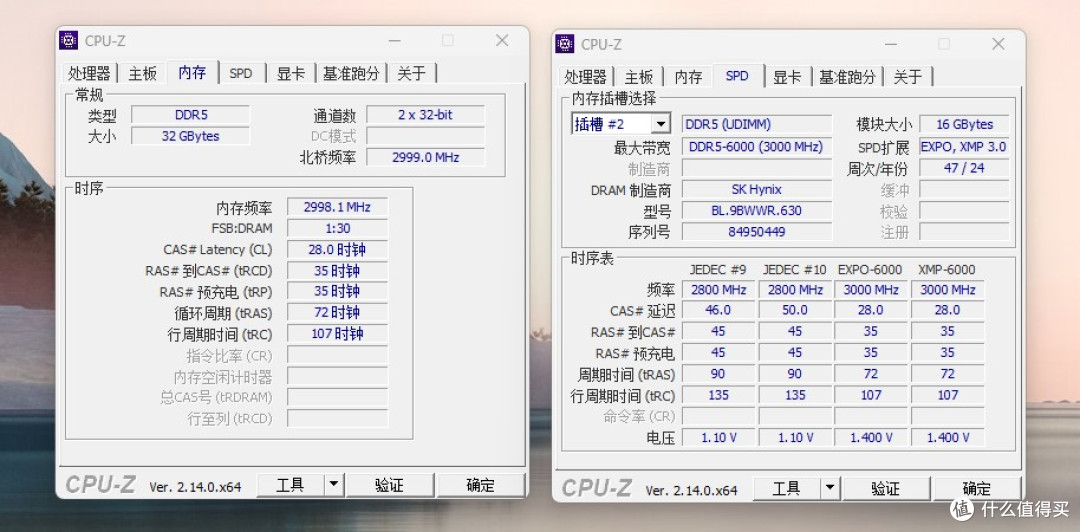The width and height of the screenshot is (1080, 532).
Task: Click the 16 GBytes module size field
Action: tap(964, 125)
